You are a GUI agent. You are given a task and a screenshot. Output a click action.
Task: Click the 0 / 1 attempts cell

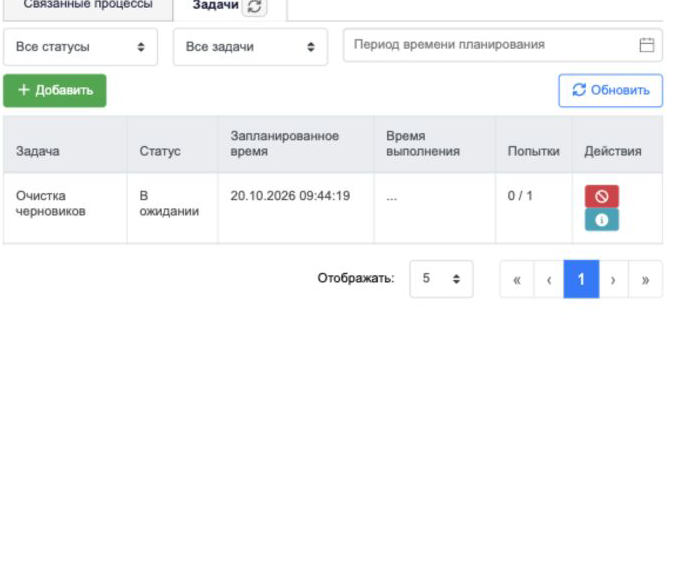pos(534,208)
